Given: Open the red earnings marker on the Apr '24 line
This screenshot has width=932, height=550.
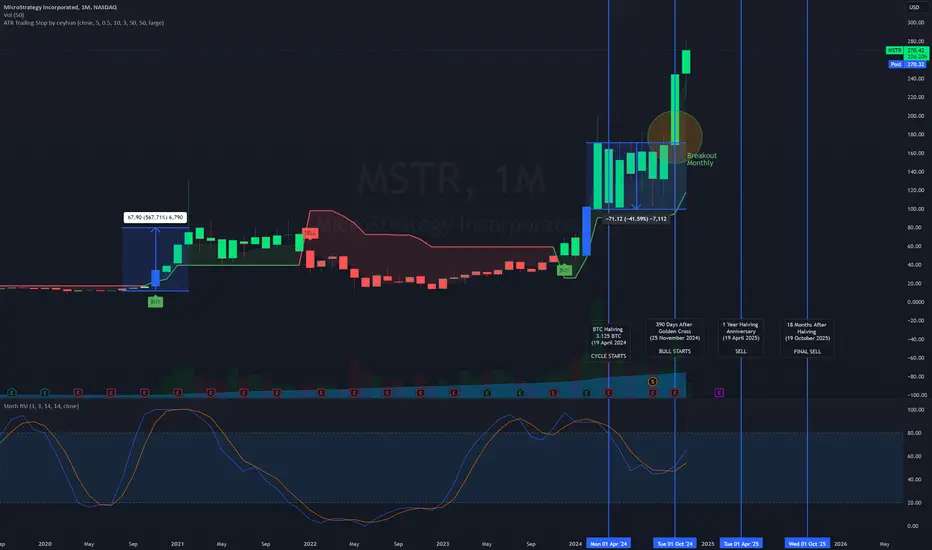Looking at the screenshot, I should [609, 392].
